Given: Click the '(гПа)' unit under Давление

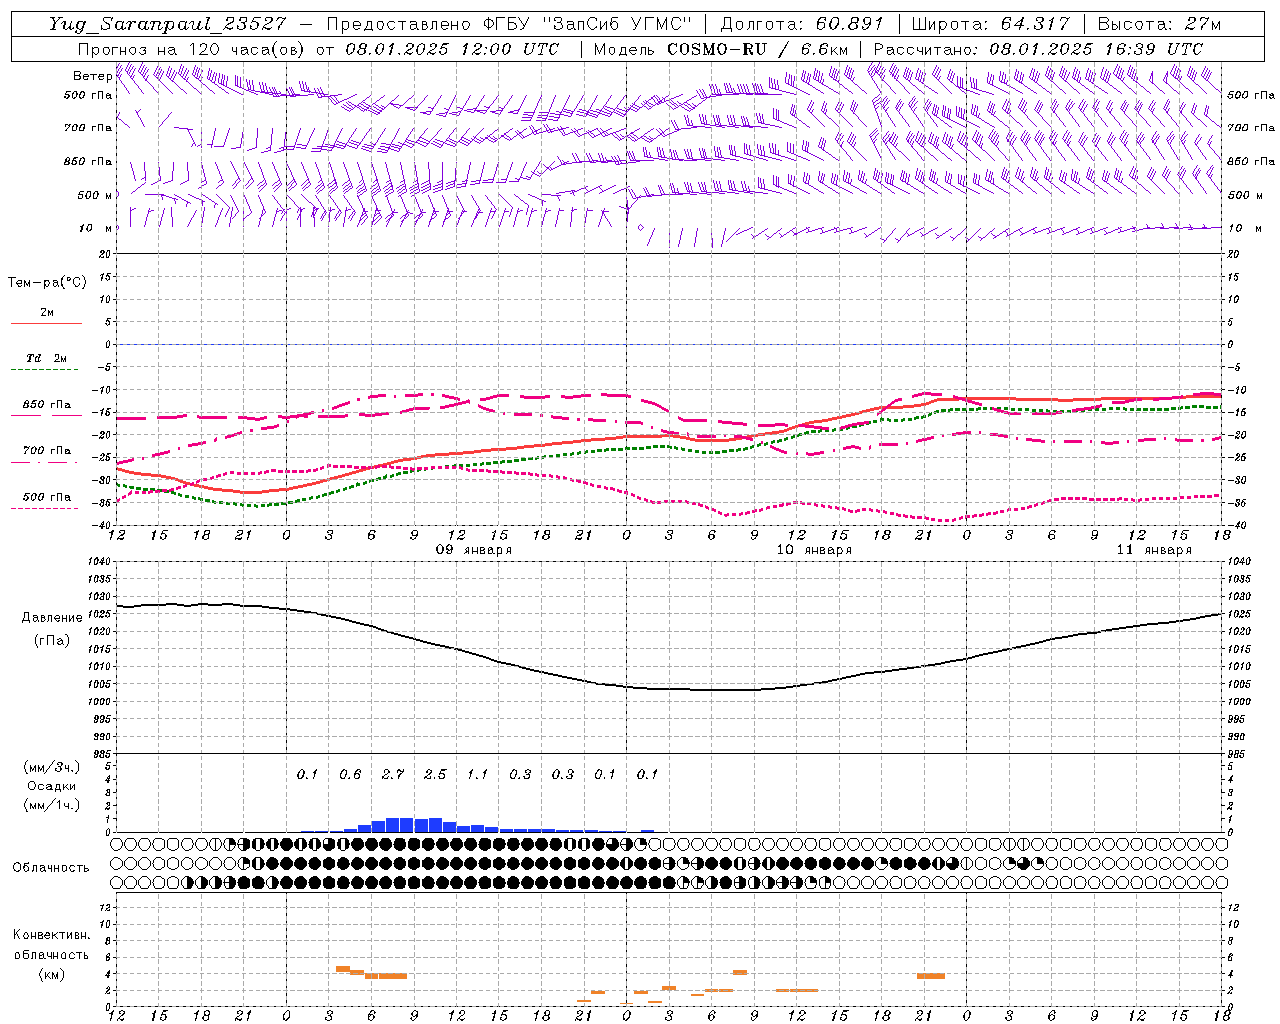Looking at the screenshot, I should tap(52, 641).
